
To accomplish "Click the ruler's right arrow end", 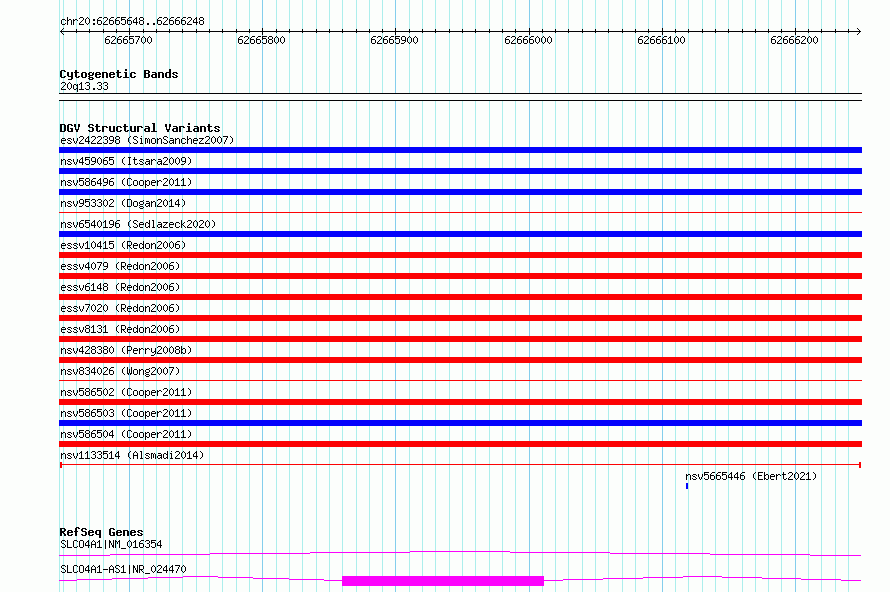I will (859, 31).
